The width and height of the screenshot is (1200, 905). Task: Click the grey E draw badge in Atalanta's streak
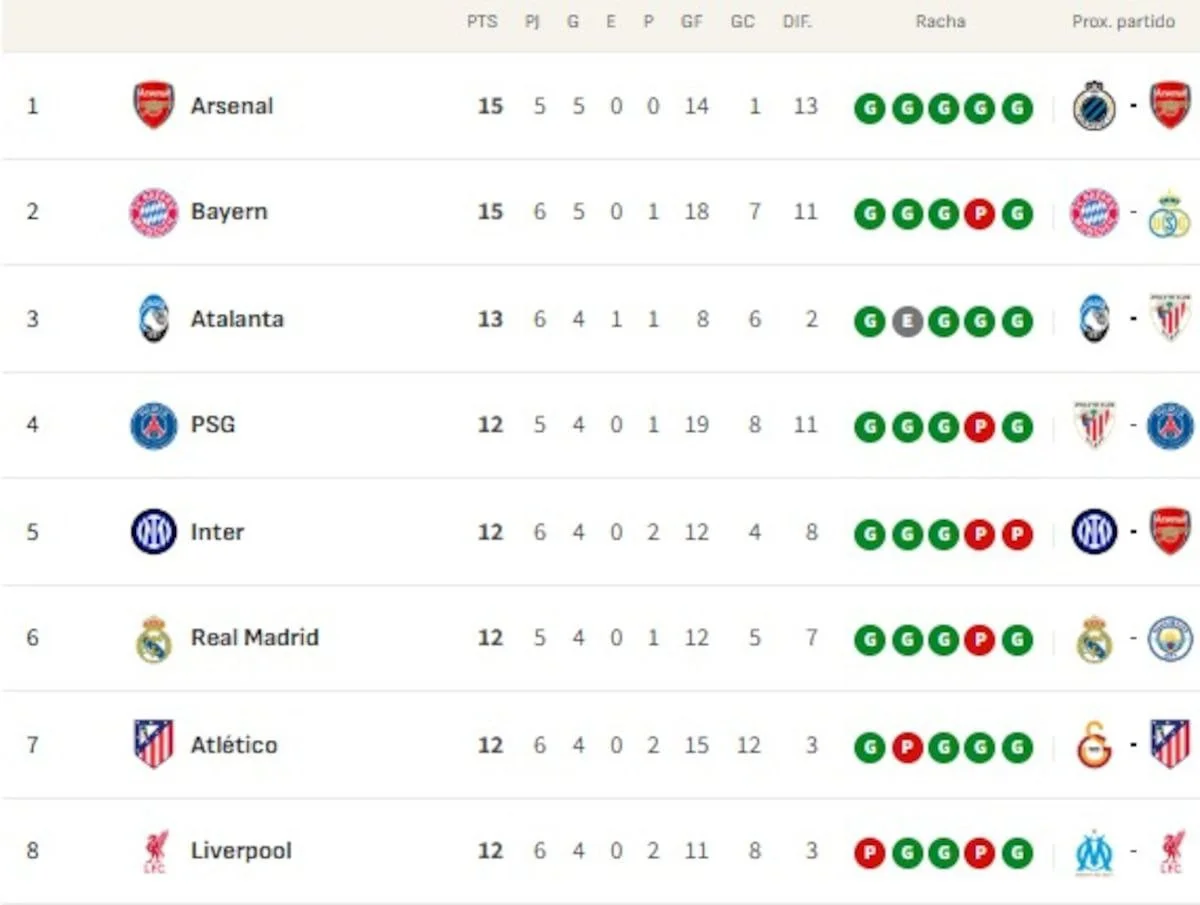click(907, 320)
